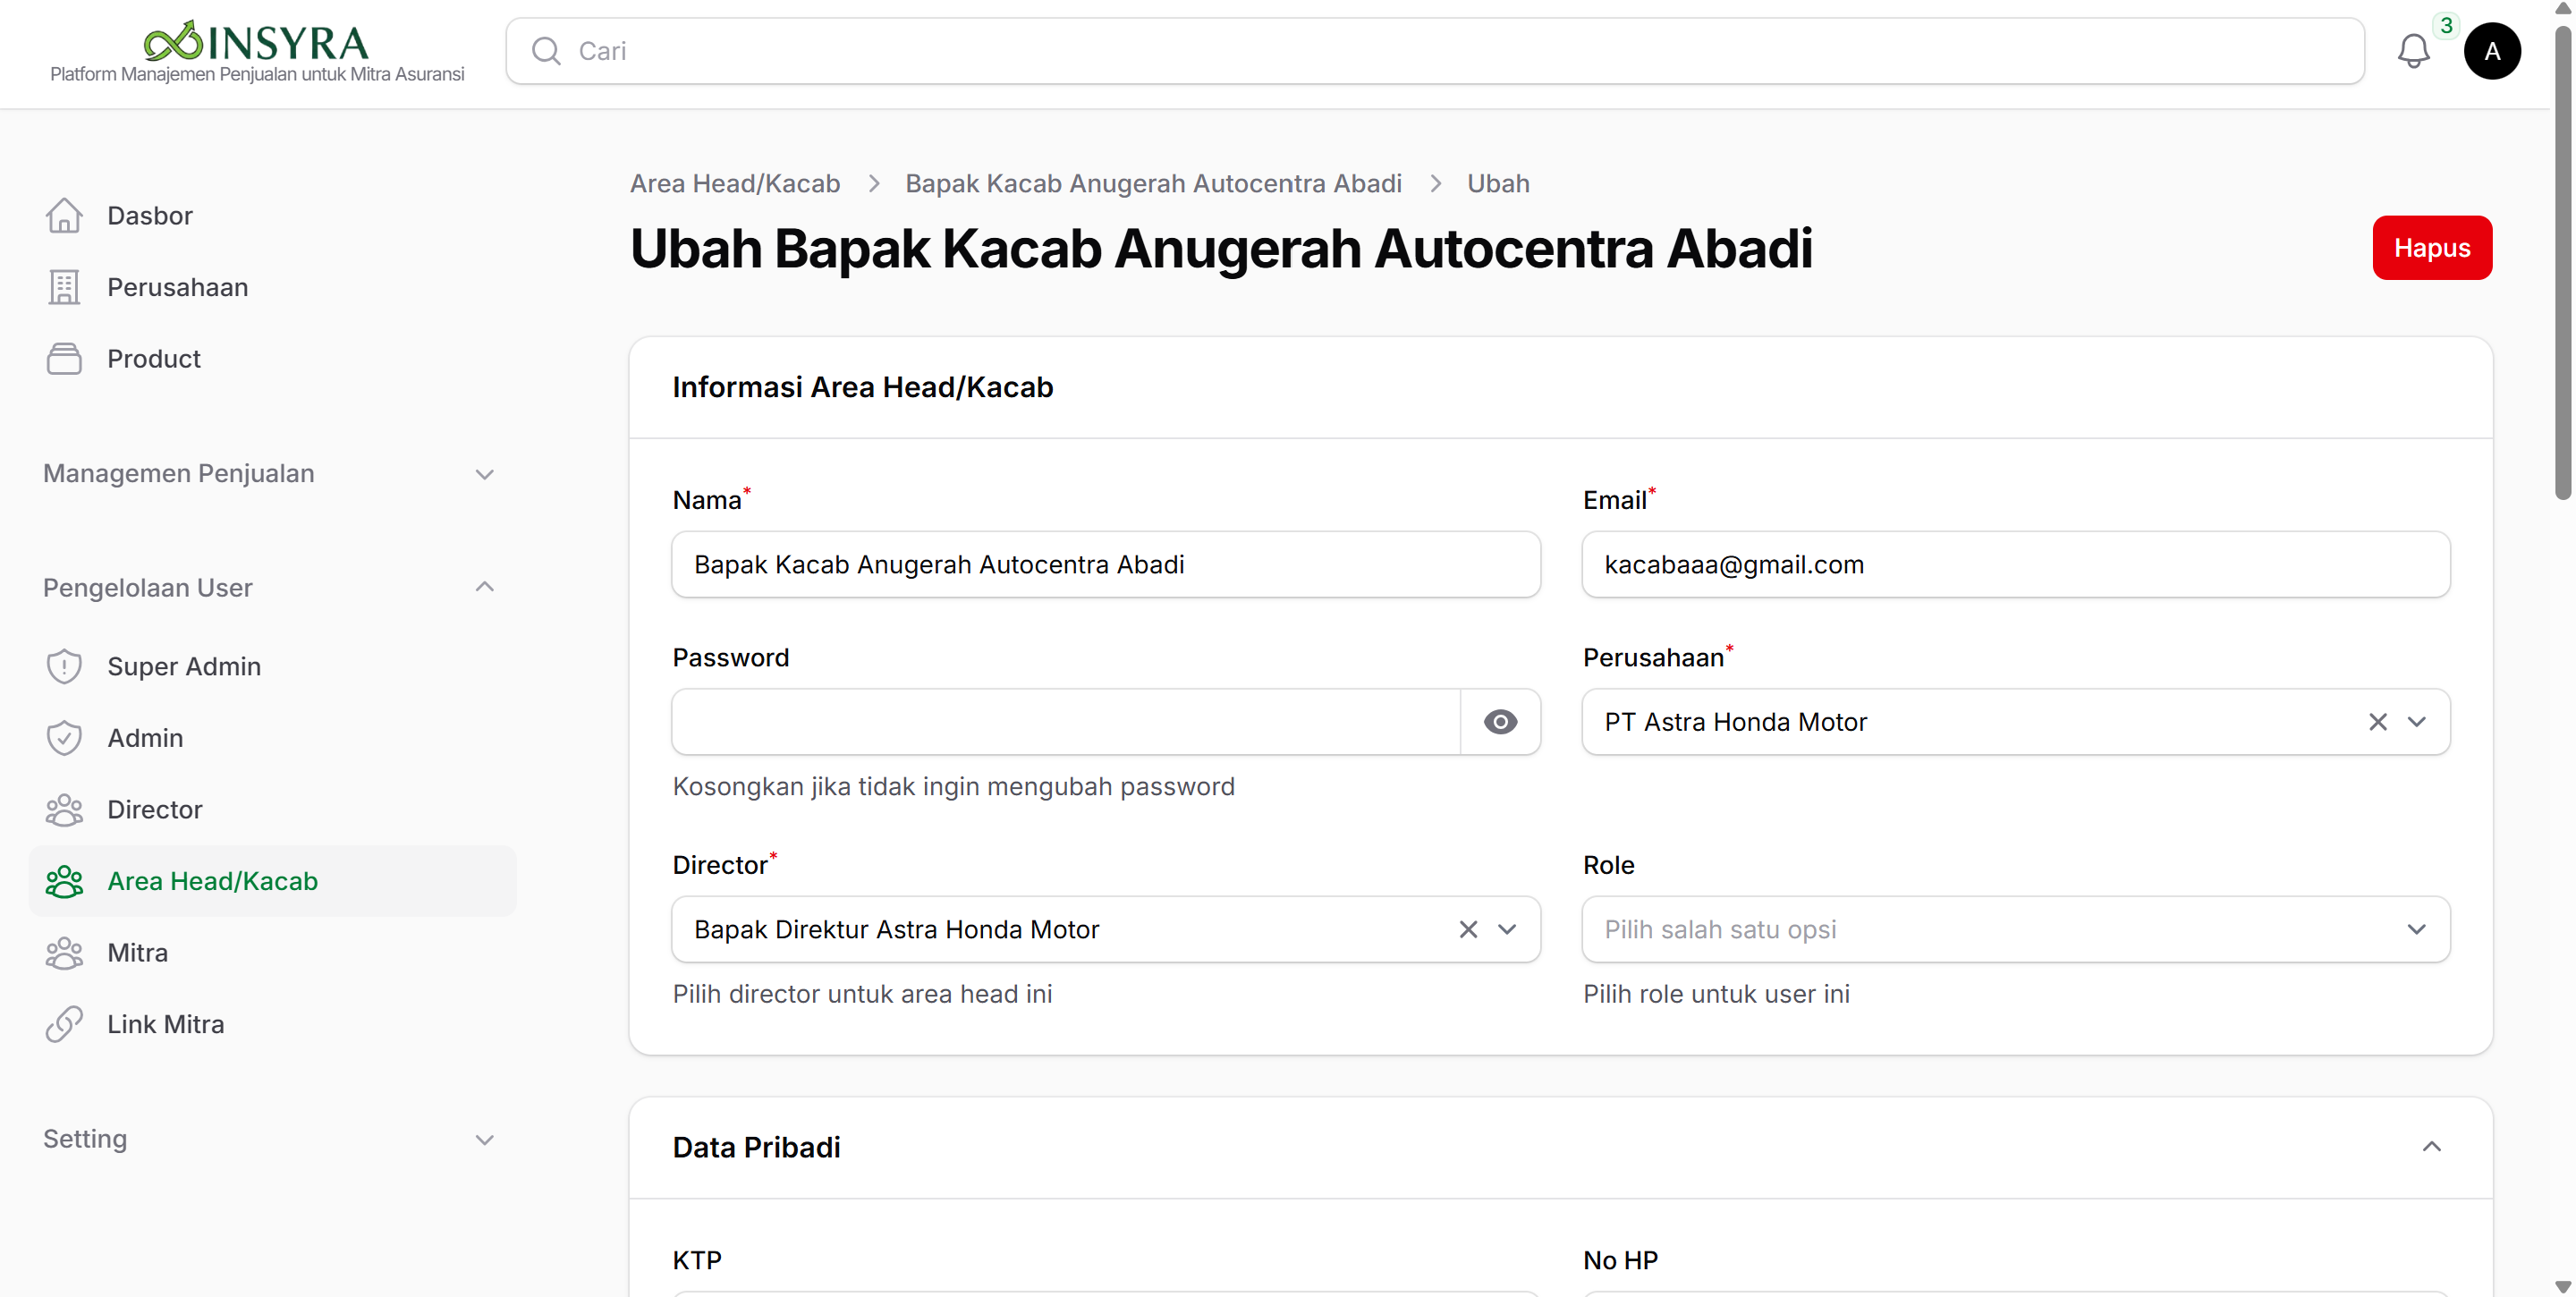Select Area Head/Kacab sidebar item
The height and width of the screenshot is (1297, 2576).
[271, 881]
